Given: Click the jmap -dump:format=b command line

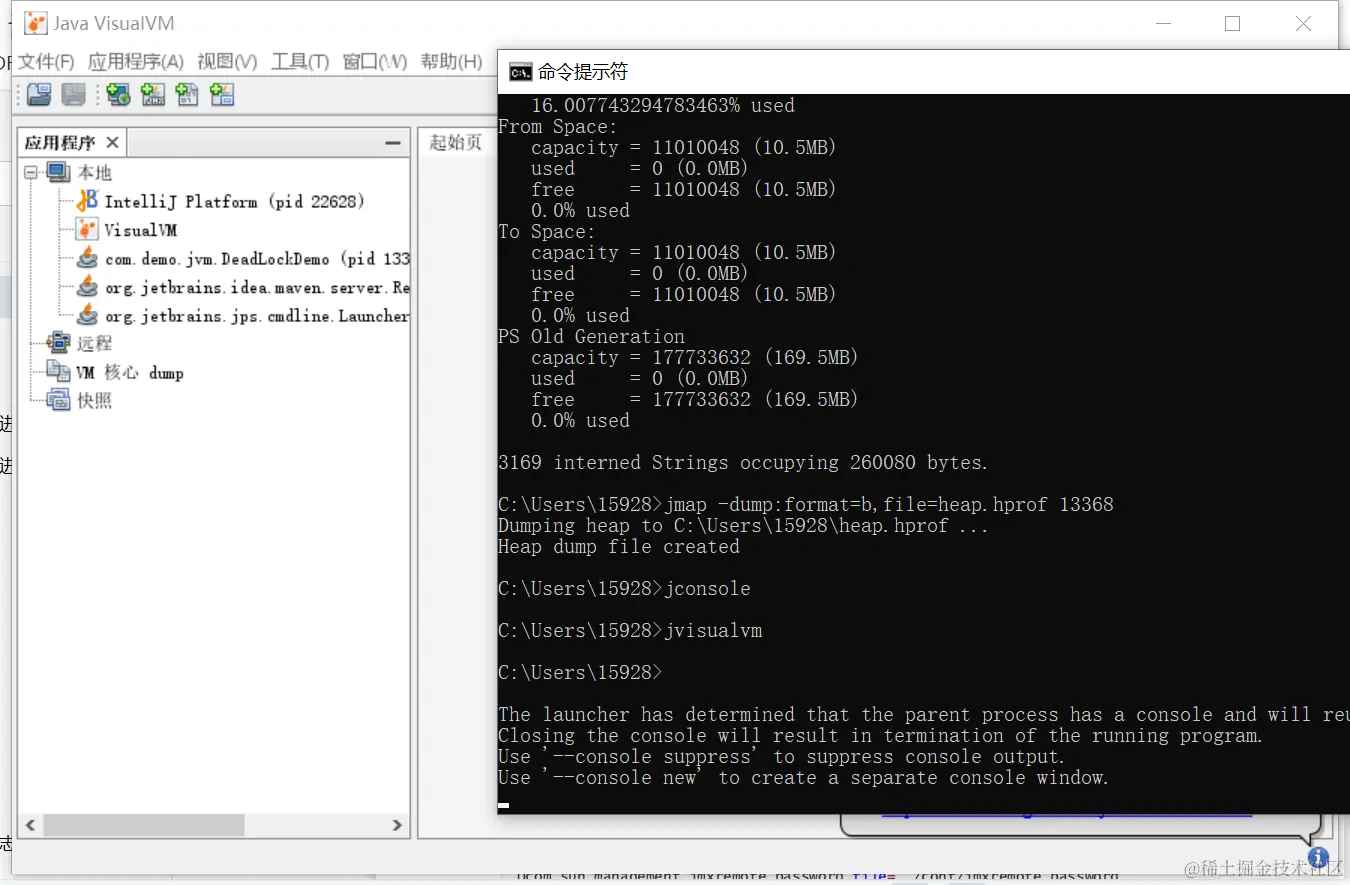Looking at the screenshot, I should pos(806,505).
